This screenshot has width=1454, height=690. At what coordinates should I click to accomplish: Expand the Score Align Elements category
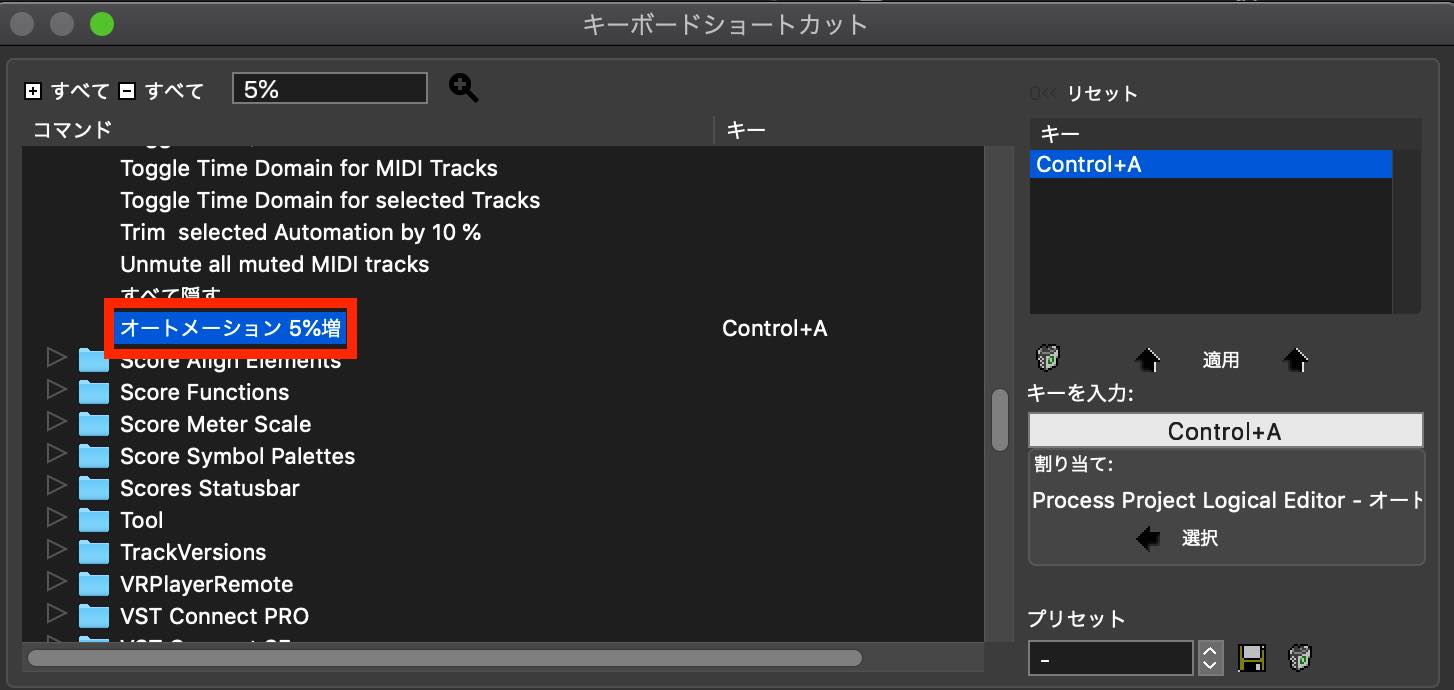pos(56,359)
